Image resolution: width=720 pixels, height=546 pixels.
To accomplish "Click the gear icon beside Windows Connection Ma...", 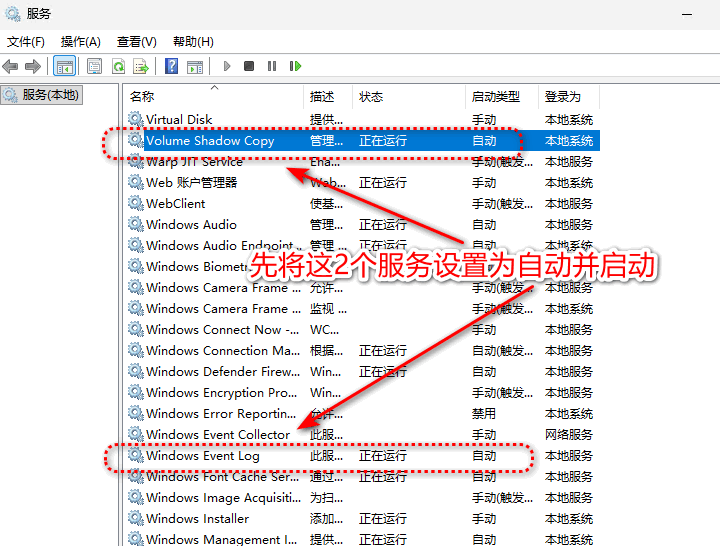I will 135,350.
